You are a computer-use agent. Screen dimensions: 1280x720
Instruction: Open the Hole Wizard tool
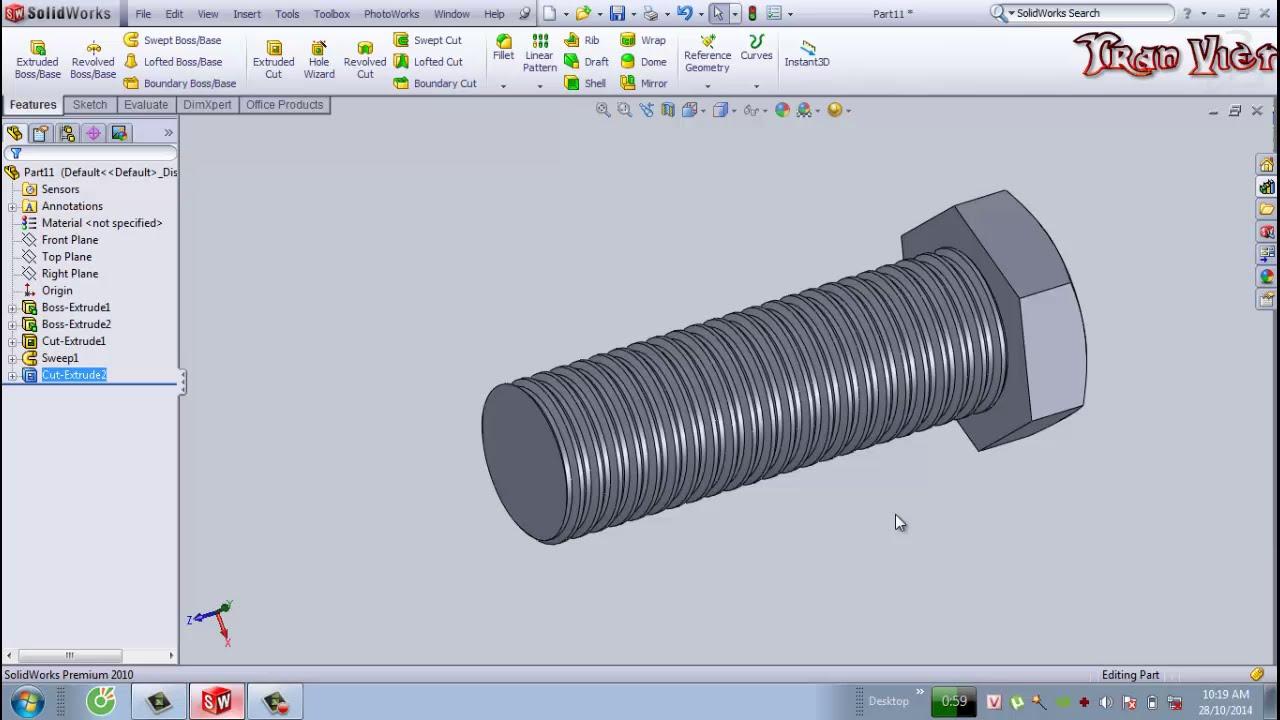(x=319, y=60)
